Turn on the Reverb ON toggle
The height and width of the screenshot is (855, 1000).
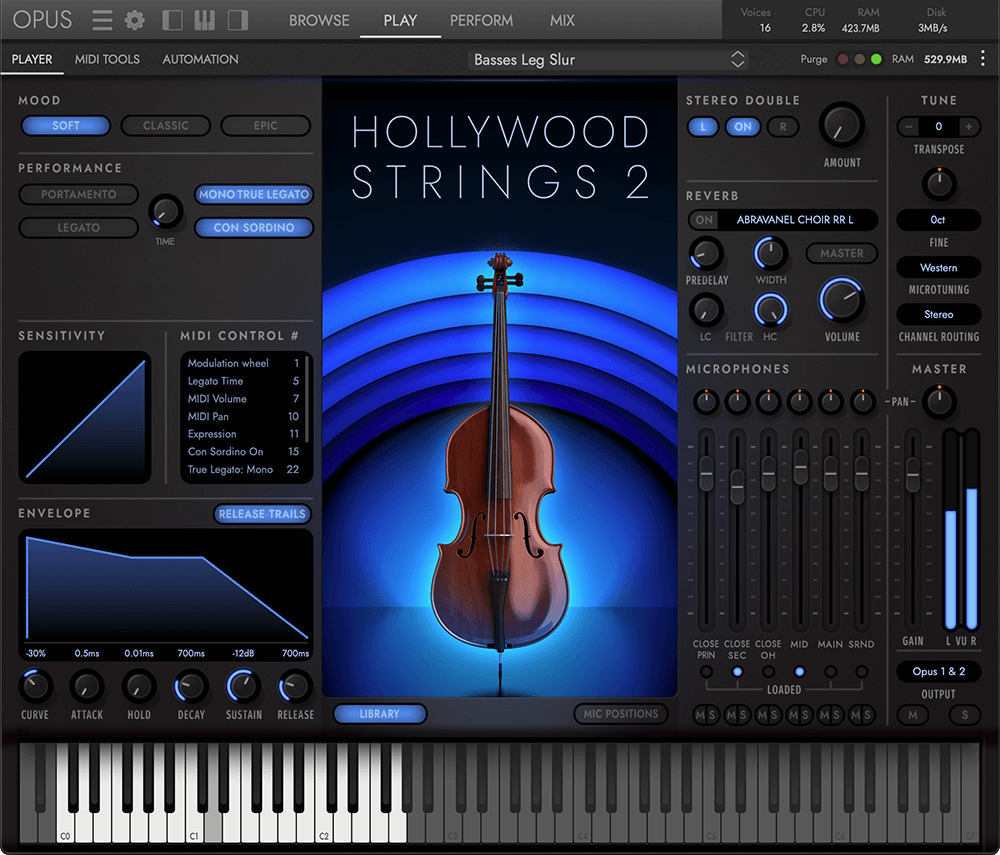tap(703, 220)
